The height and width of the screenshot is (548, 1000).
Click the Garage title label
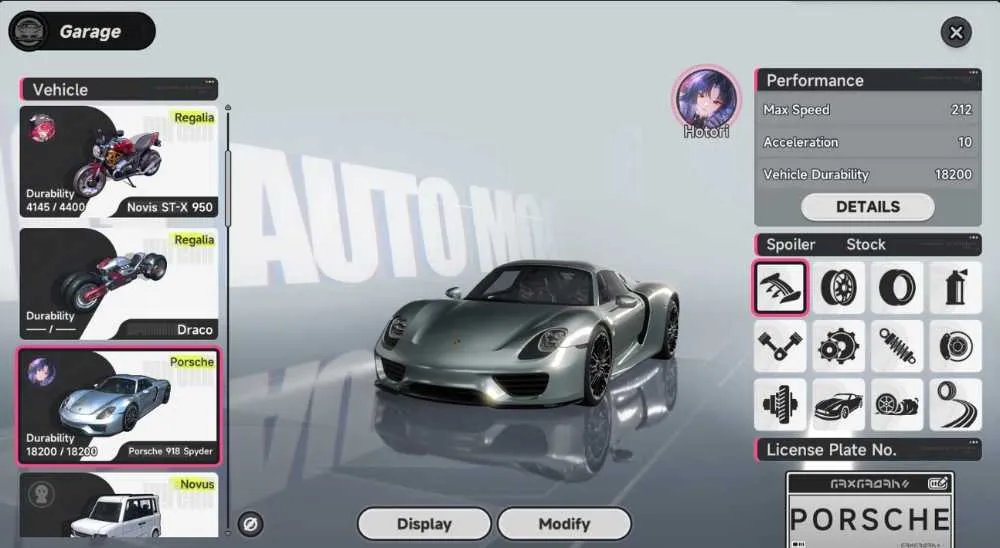point(90,31)
